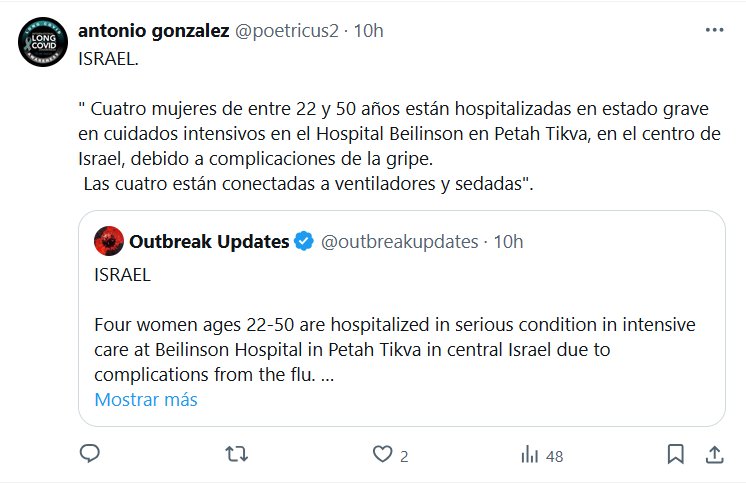
Task: View tweet analytics bar chart icon
Action: click(529, 455)
